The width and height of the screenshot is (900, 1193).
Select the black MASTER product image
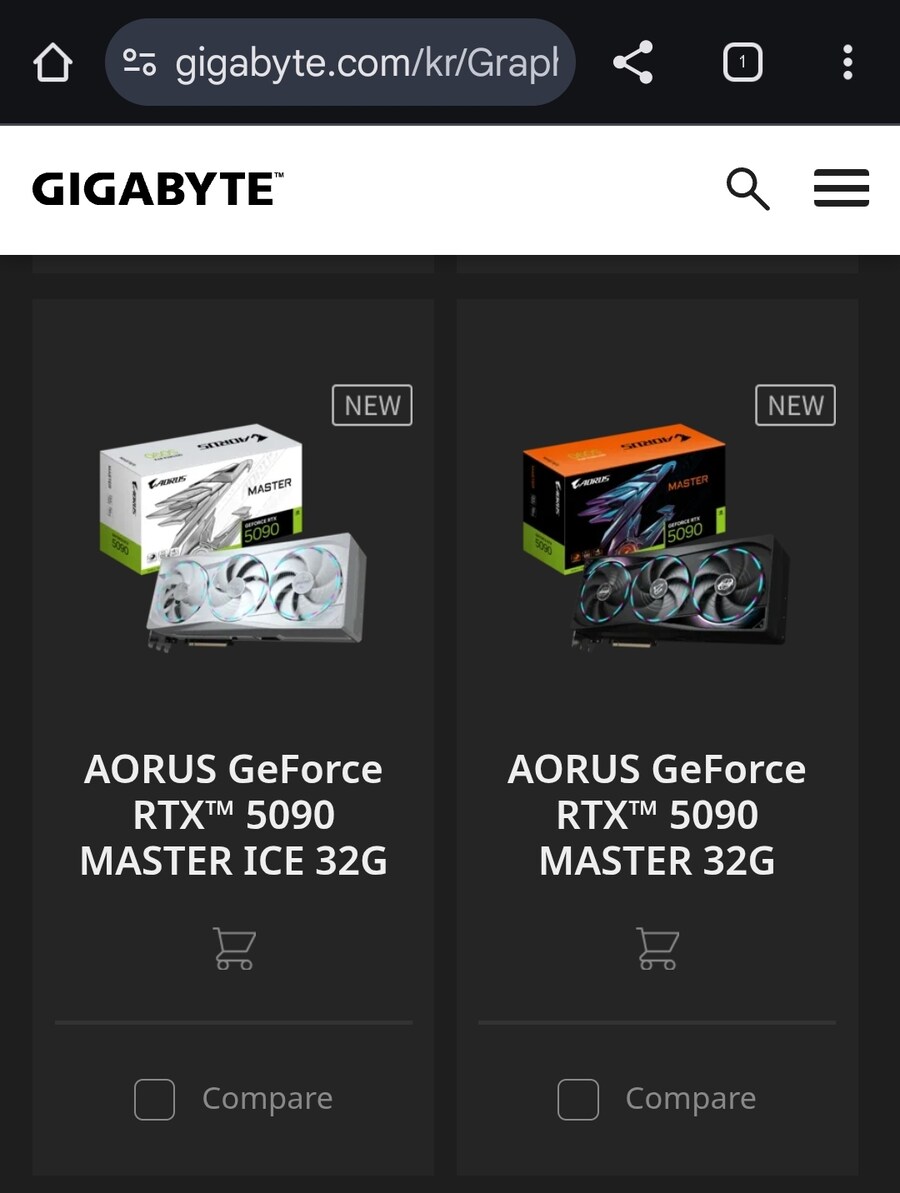tap(656, 536)
